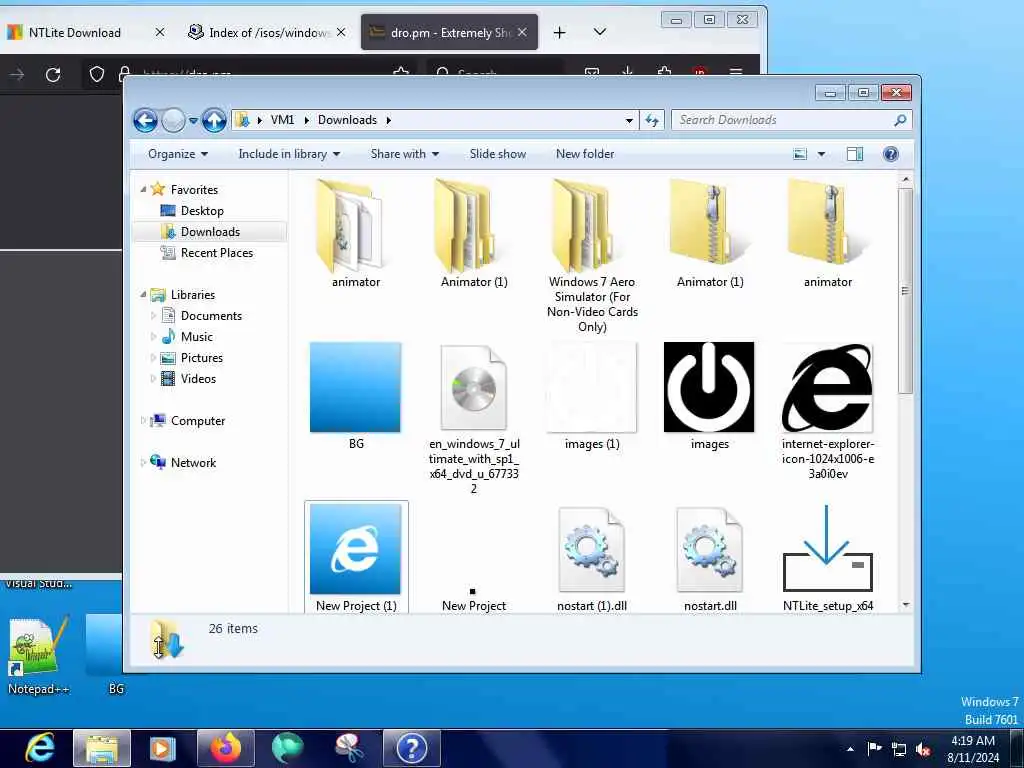The width and height of the screenshot is (1024, 768).
Task: Open the Organize dropdown menu
Action: point(178,154)
